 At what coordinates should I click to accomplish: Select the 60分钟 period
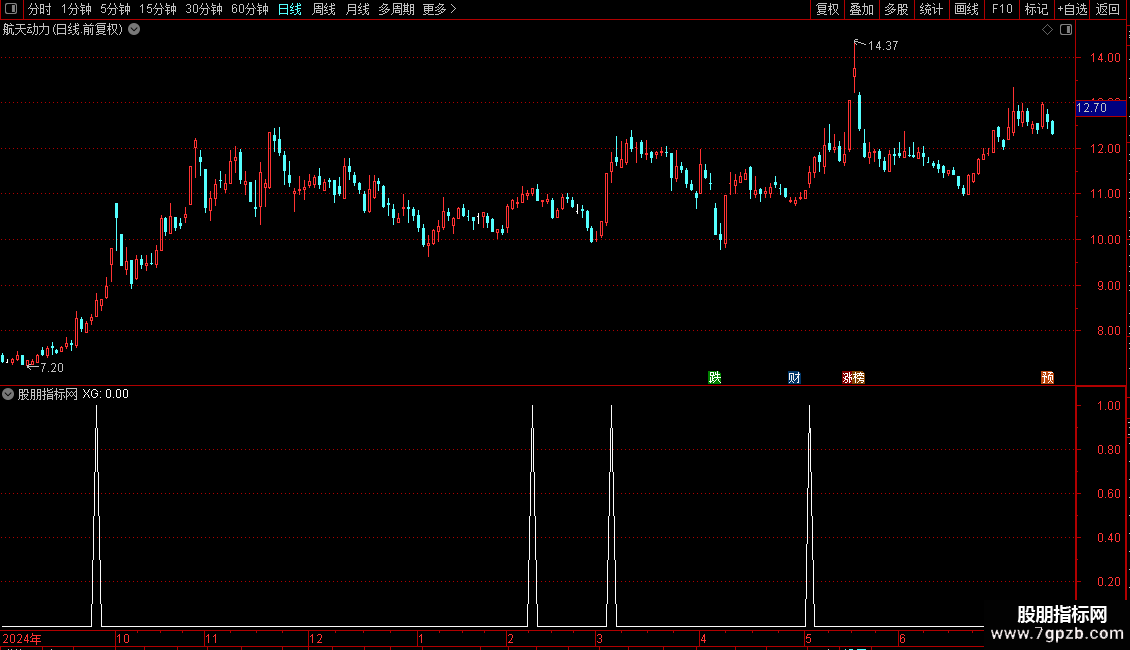250,9
